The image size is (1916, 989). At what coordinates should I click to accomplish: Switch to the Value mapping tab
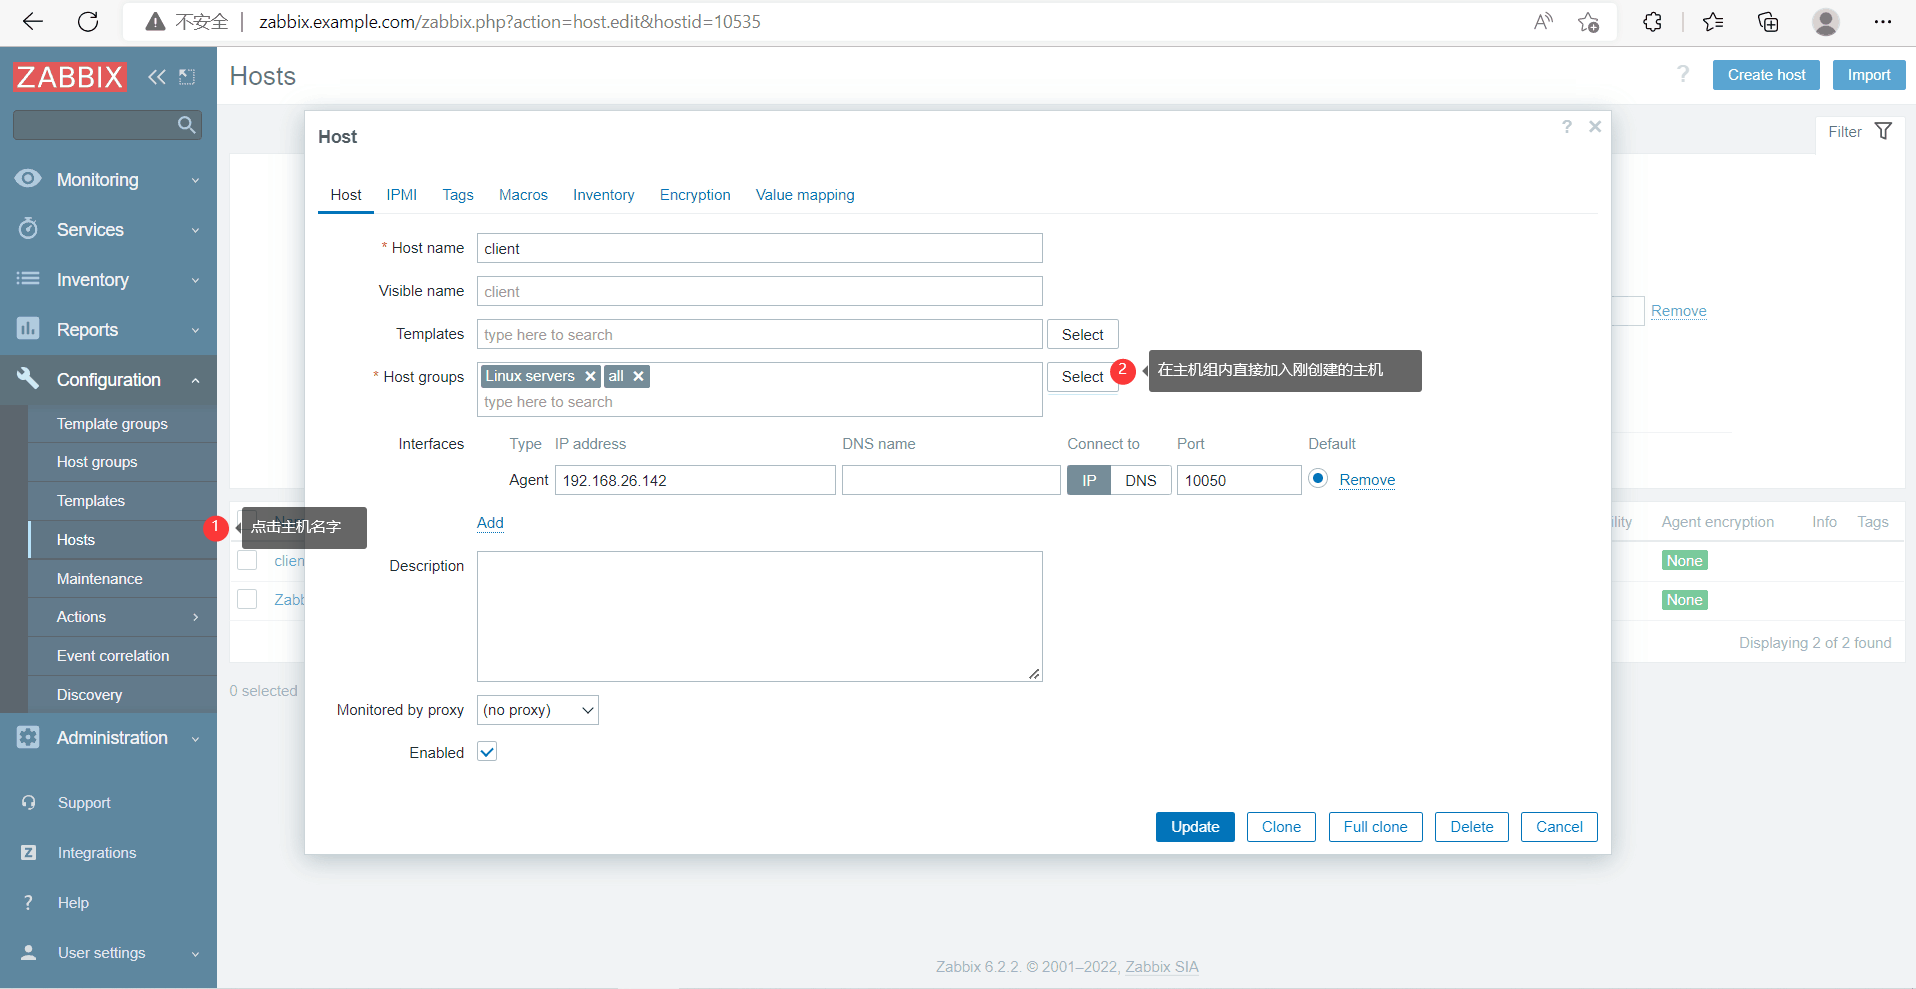click(805, 195)
